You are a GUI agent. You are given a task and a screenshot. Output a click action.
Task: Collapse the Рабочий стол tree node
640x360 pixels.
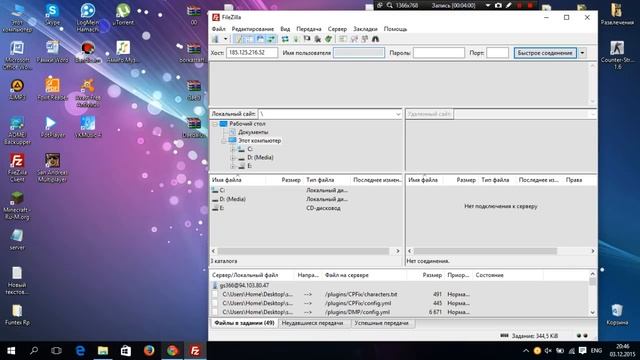[x=215, y=124]
